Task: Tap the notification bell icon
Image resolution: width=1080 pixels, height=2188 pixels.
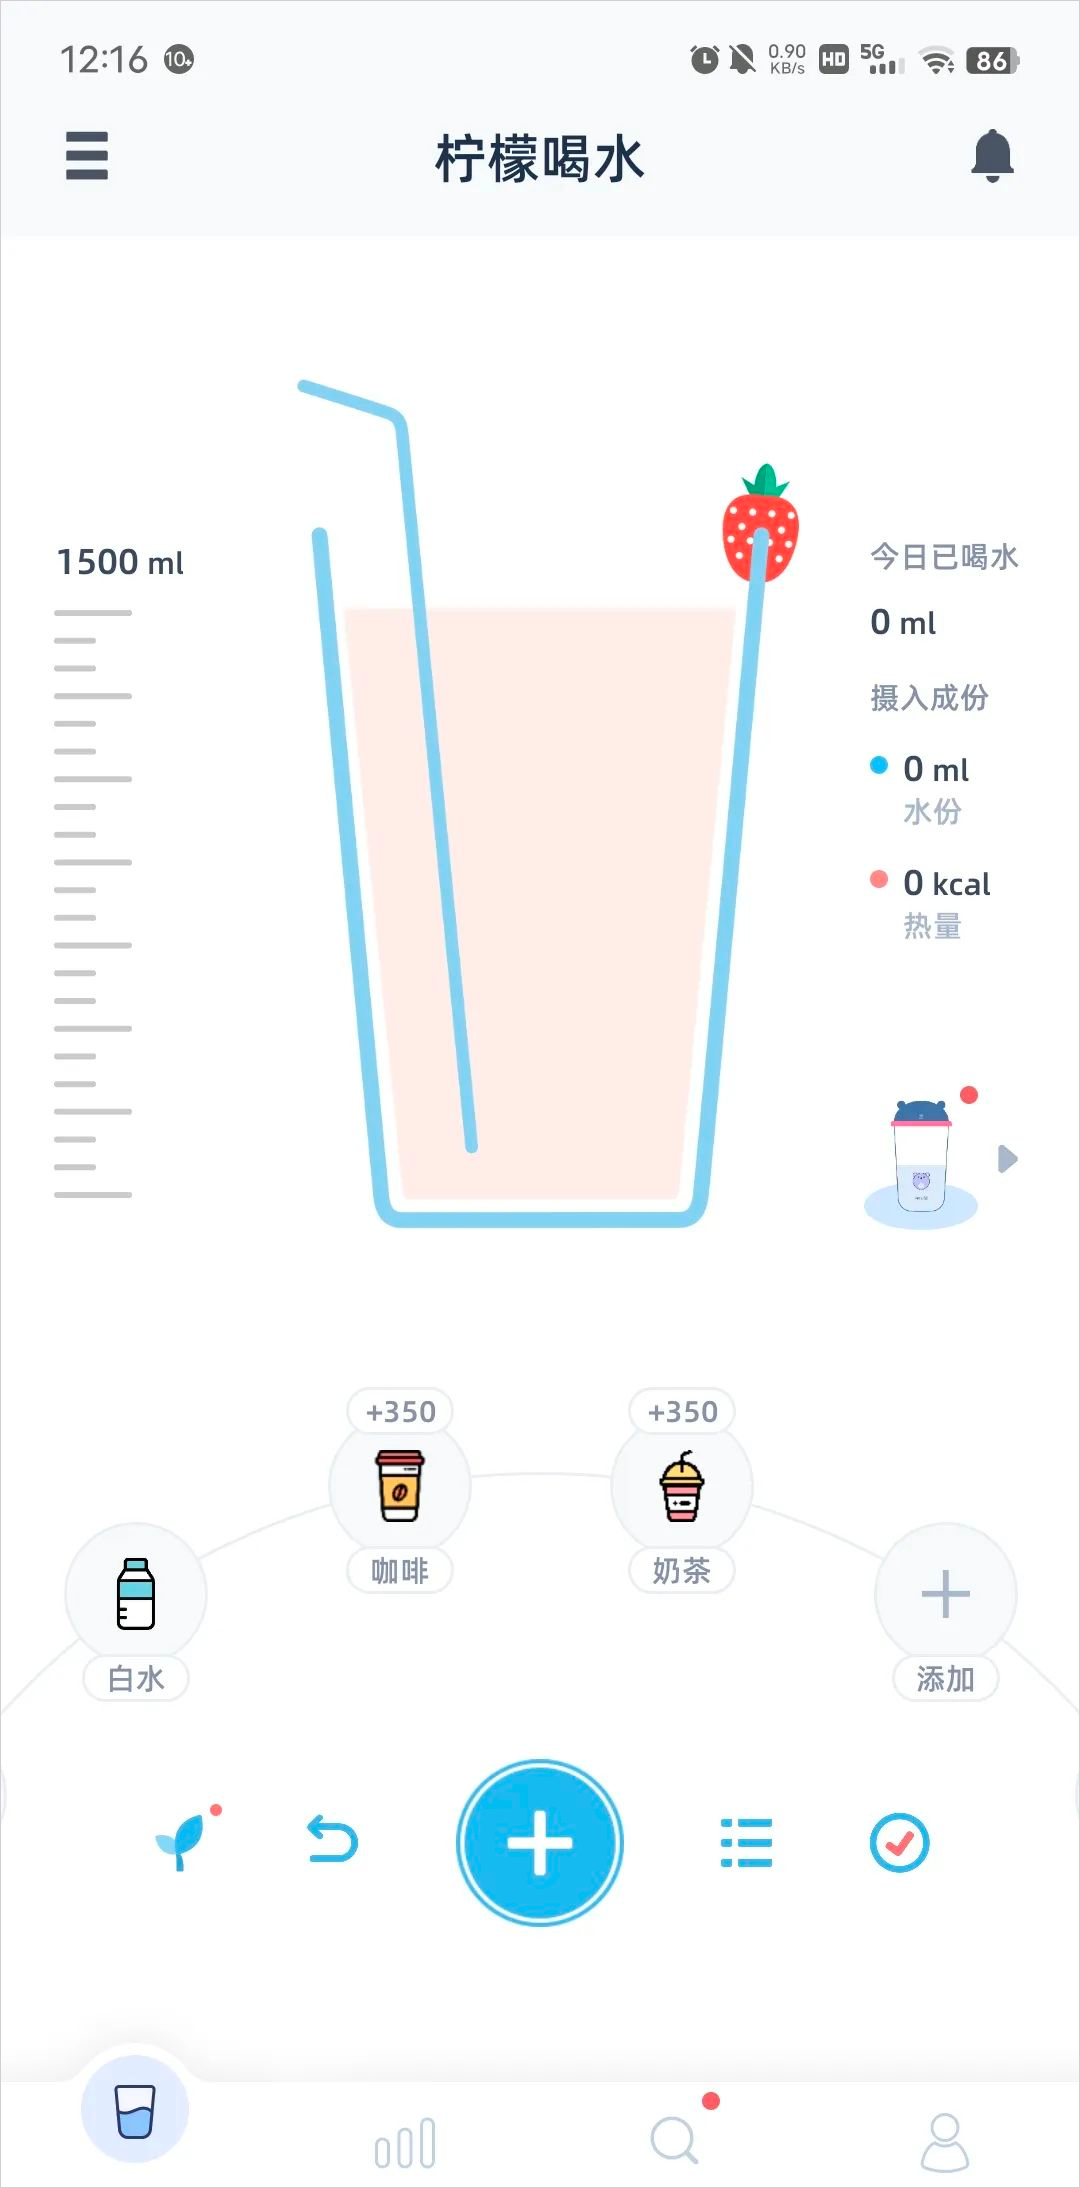Action: (x=992, y=156)
